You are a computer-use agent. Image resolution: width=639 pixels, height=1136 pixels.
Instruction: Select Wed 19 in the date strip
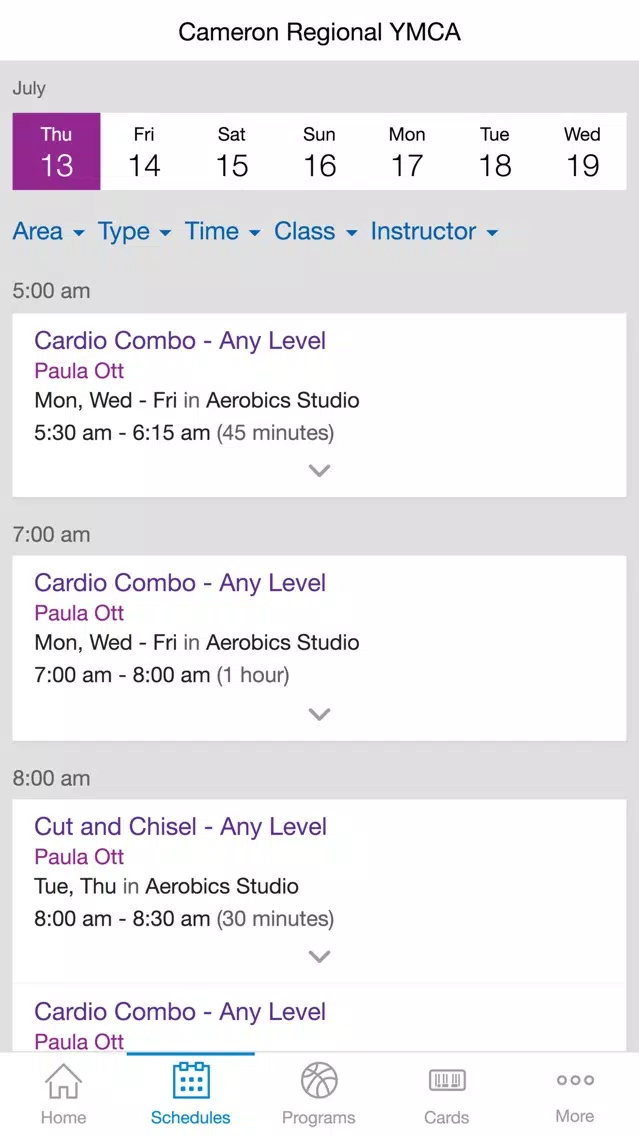click(x=582, y=151)
